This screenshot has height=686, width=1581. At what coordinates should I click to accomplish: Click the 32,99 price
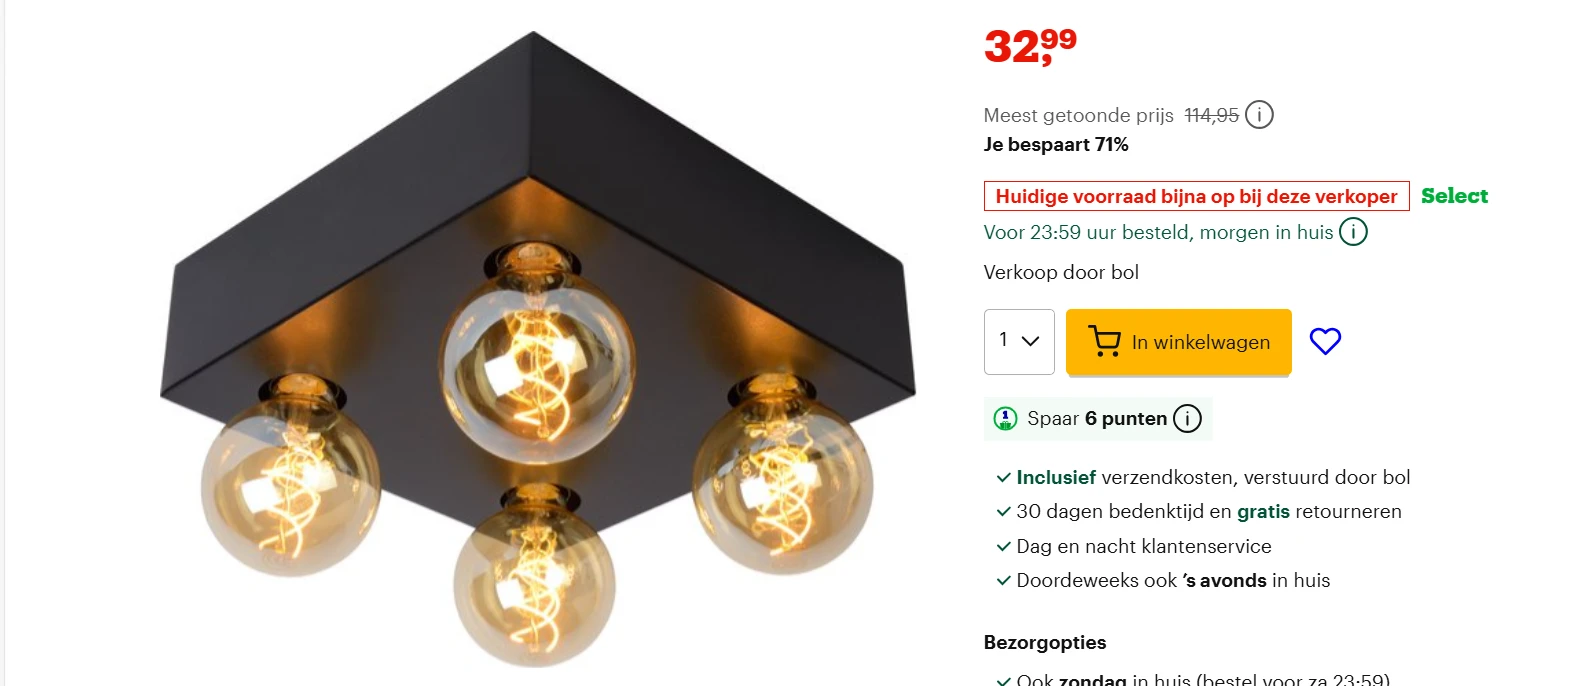tap(1030, 46)
